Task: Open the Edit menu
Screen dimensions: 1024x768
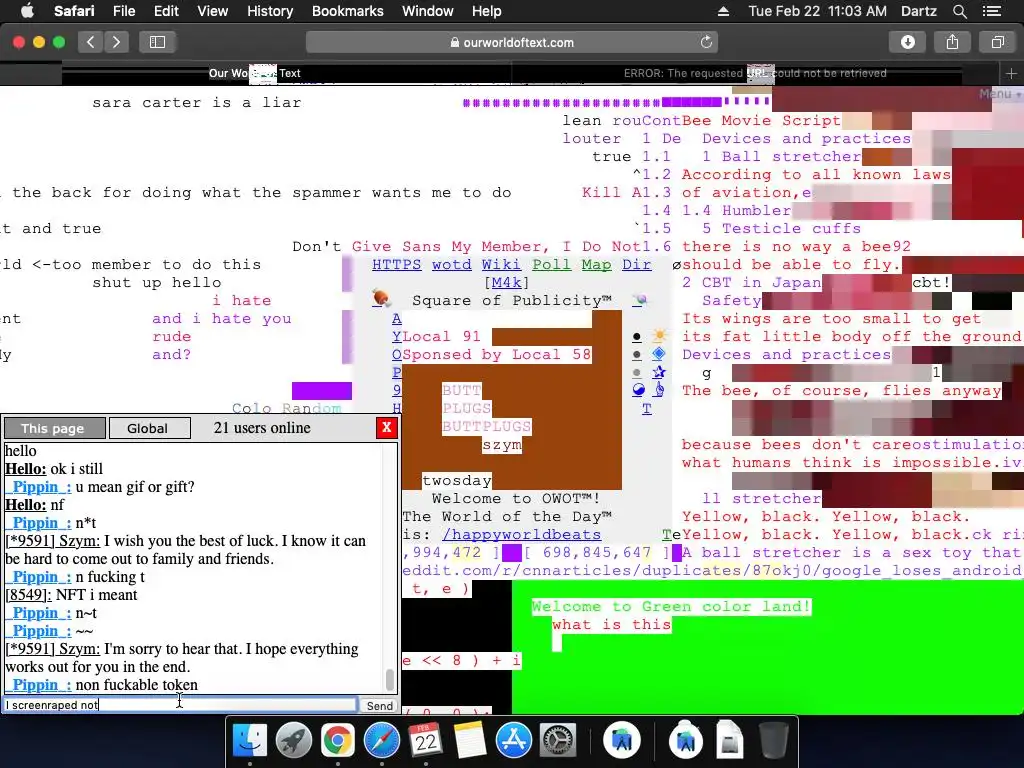Action: point(166,11)
